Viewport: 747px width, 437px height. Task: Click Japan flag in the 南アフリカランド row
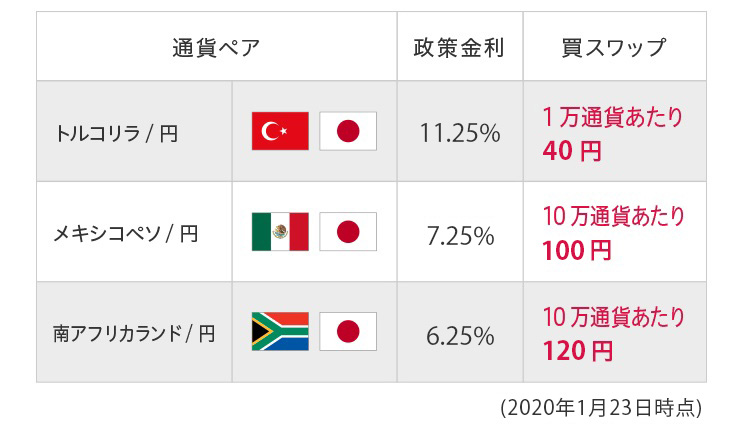click(x=347, y=332)
